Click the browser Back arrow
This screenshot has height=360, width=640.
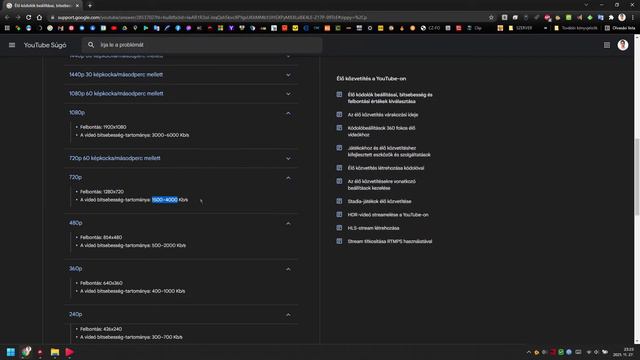7,18
